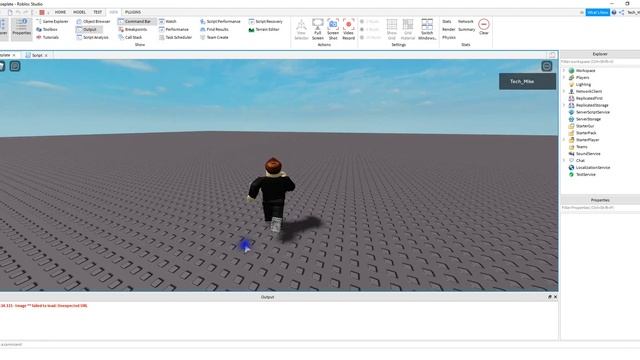The image size is (640, 360).
Task: Open the Script Recovery window
Action: pos(266,21)
